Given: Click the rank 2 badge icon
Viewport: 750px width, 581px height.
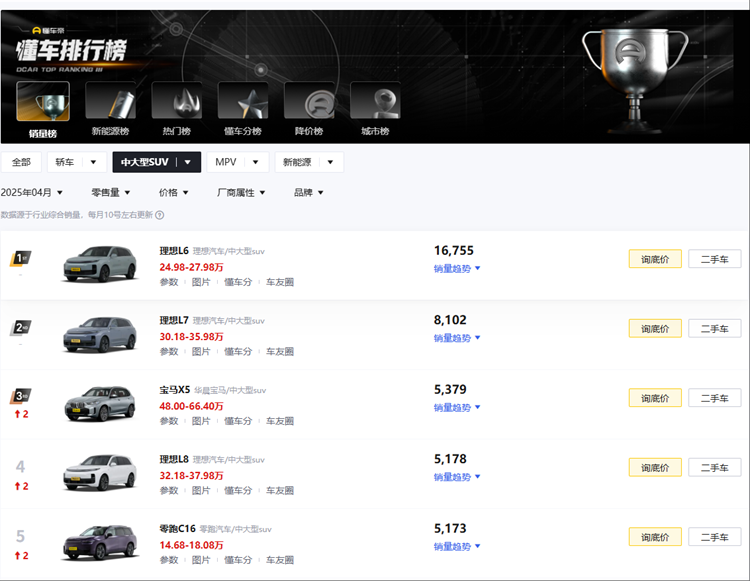Looking at the screenshot, I should click(20, 328).
